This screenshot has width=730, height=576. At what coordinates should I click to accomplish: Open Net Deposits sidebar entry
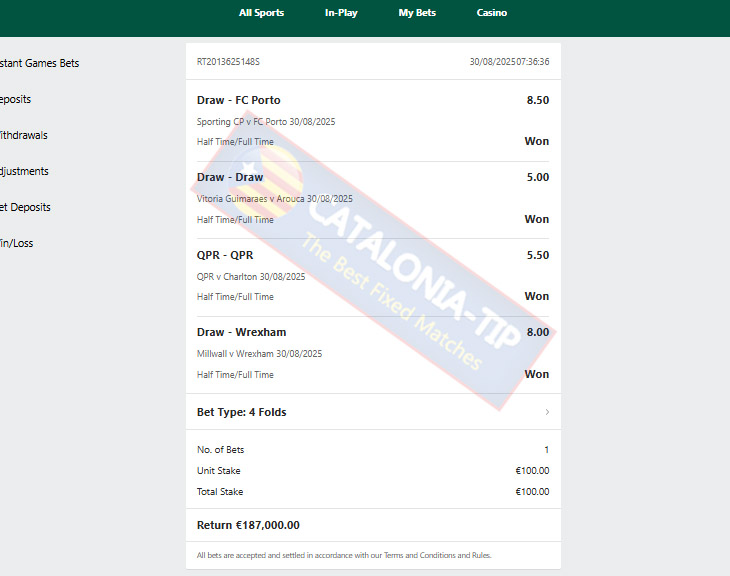(25, 207)
